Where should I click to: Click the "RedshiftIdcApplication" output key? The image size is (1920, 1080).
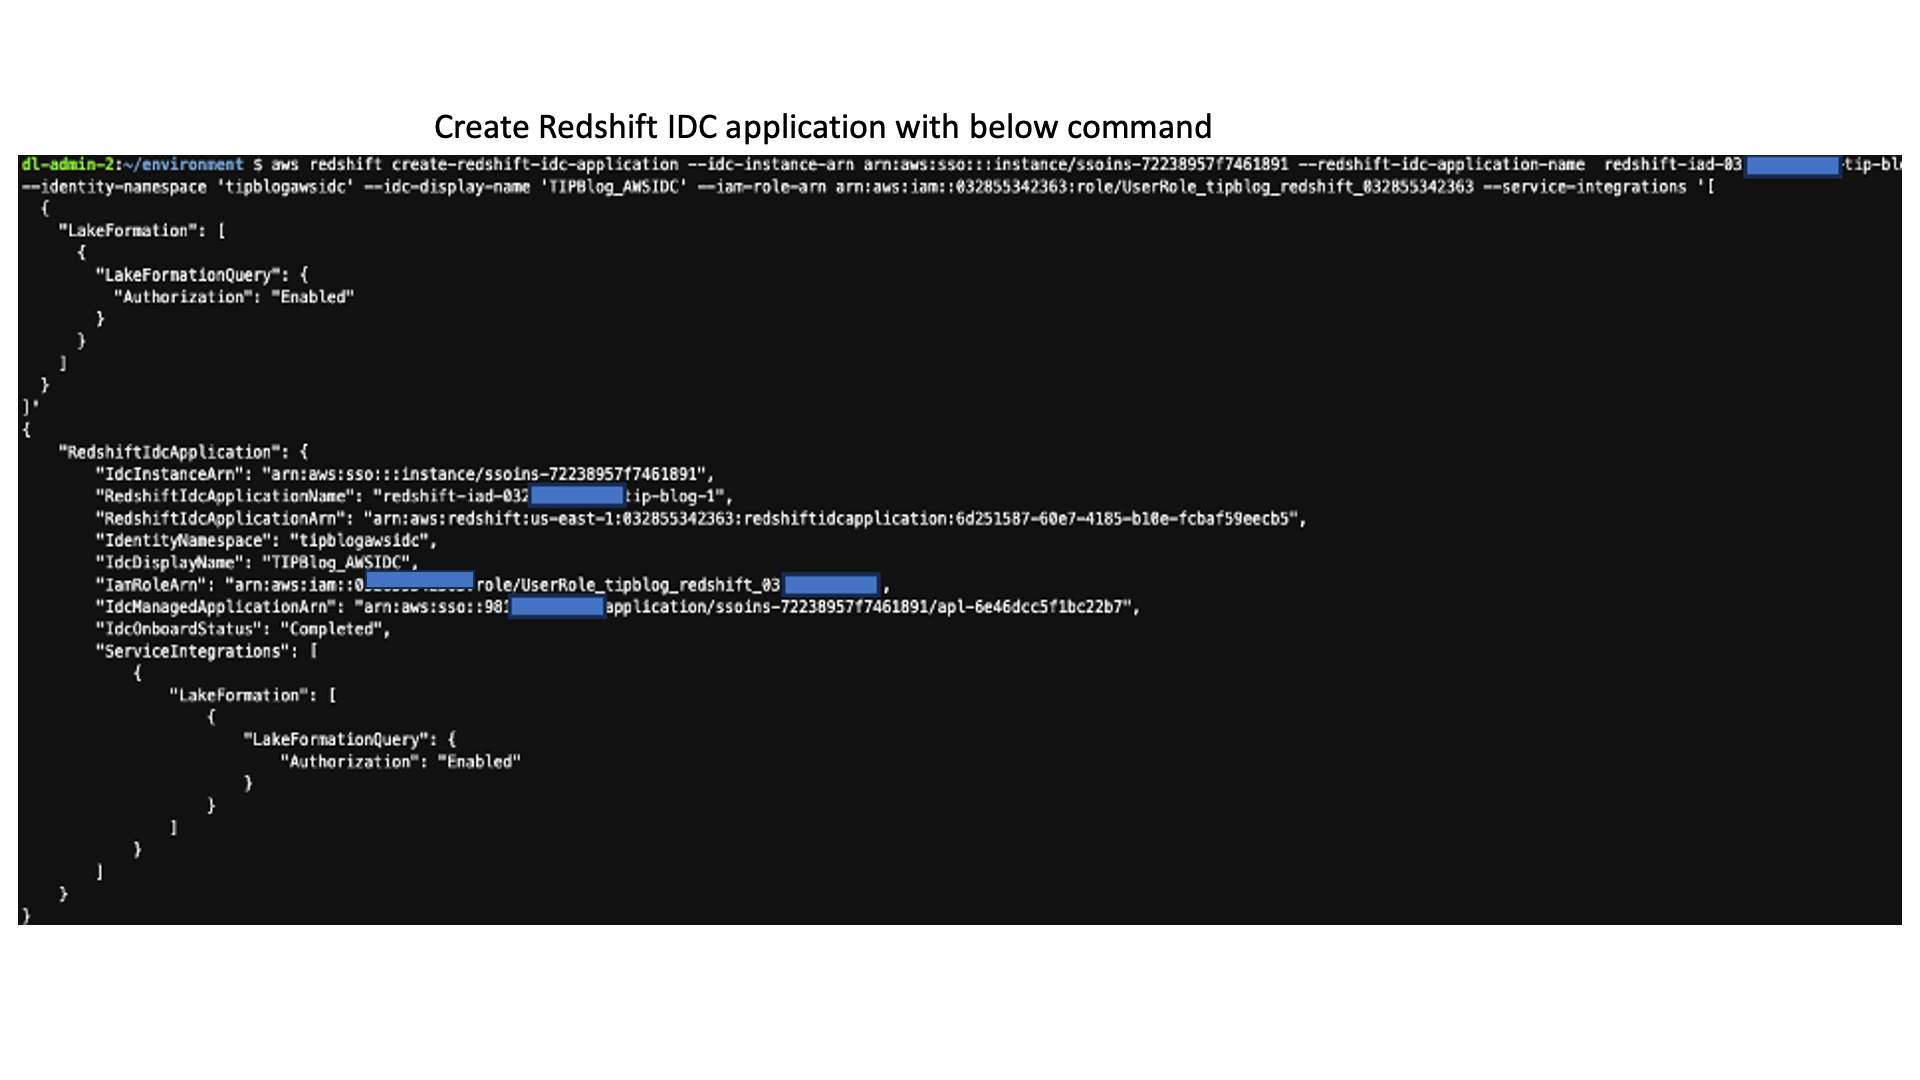pyautogui.click(x=165, y=452)
